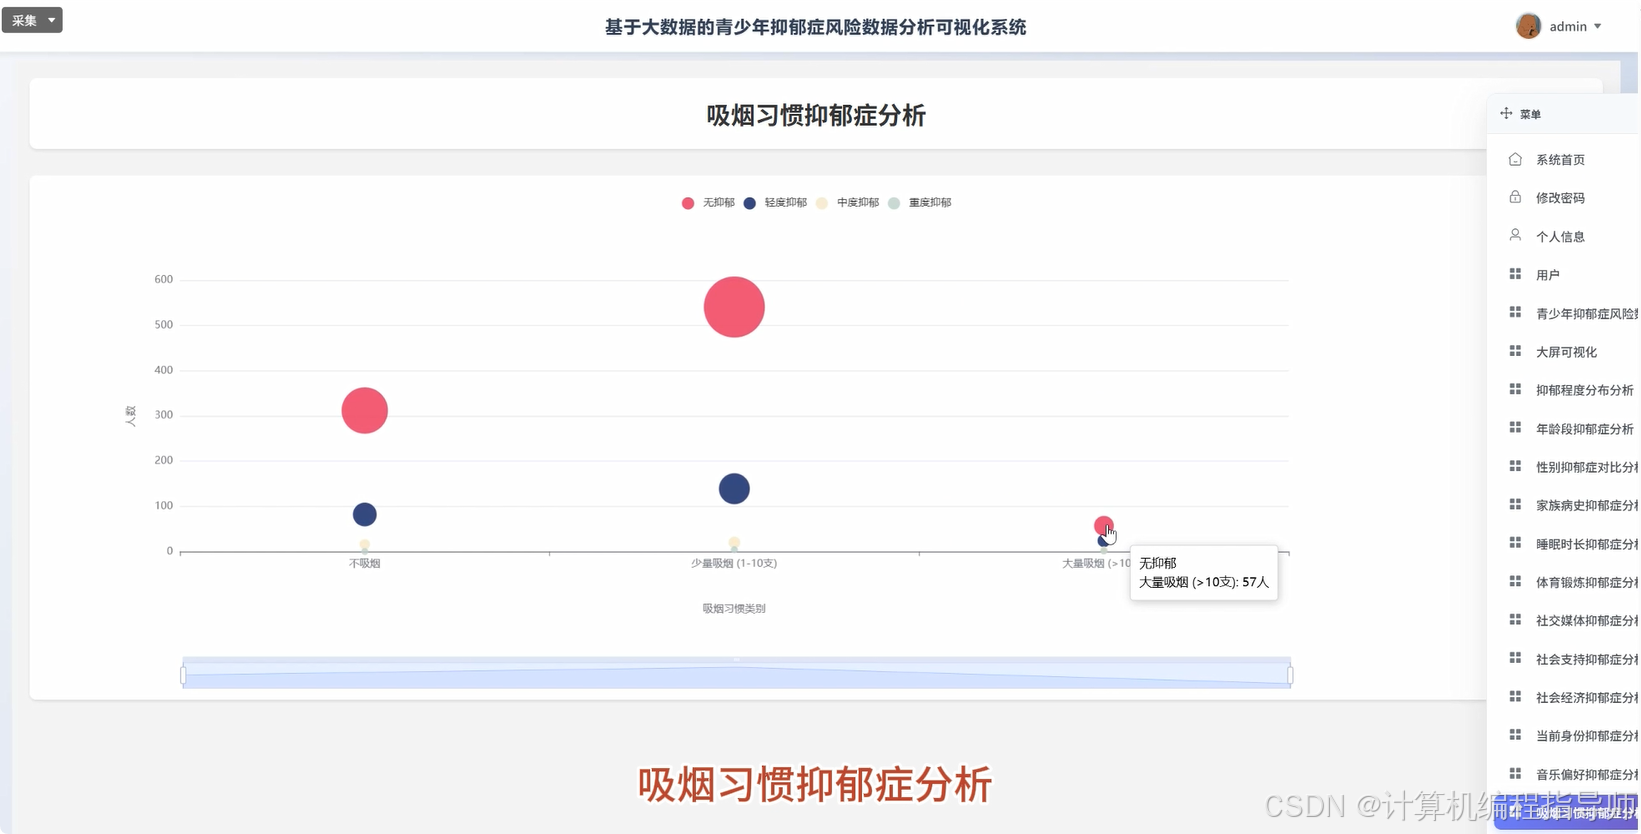
Task: Open 社会支持抑郁症分析 menu item
Action: coord(1587,660)
